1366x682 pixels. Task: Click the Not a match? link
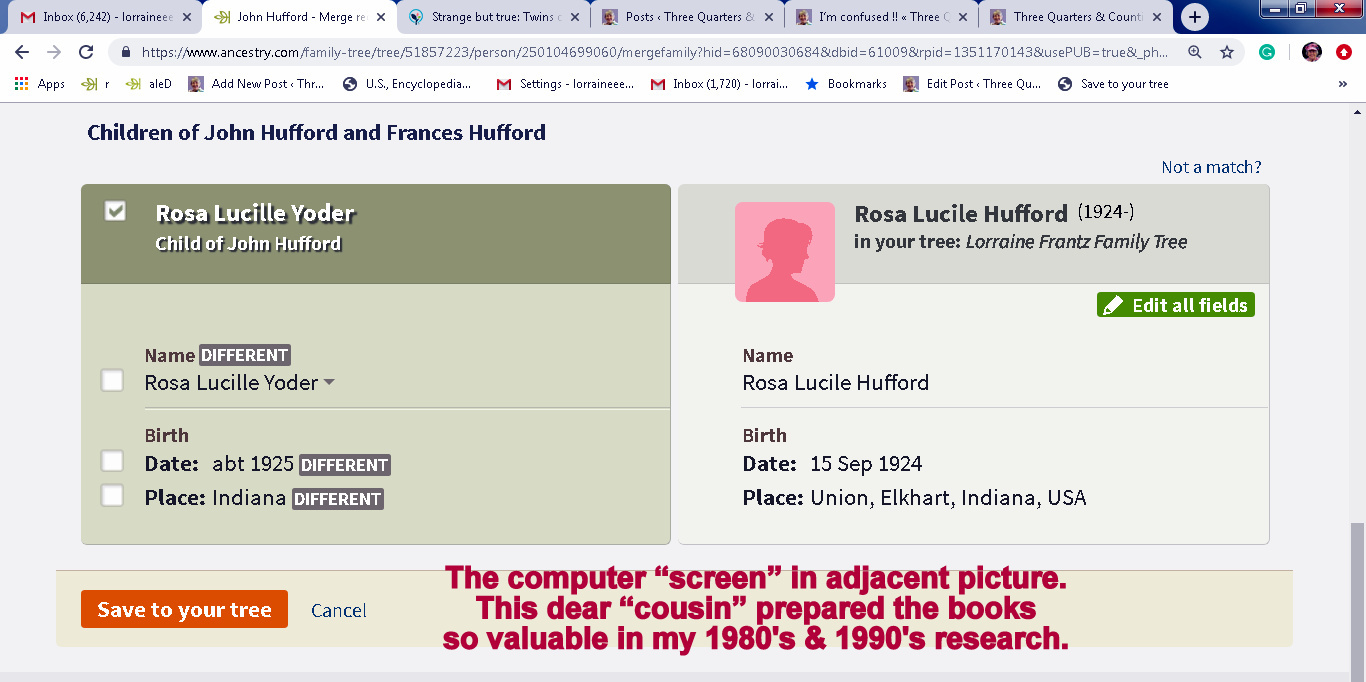(x=1211, y=167)
